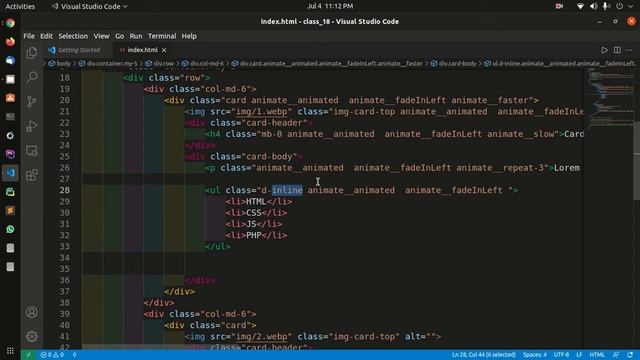Select the index.html editor tab
The image size is (640, 360).
tap(142, 50)
